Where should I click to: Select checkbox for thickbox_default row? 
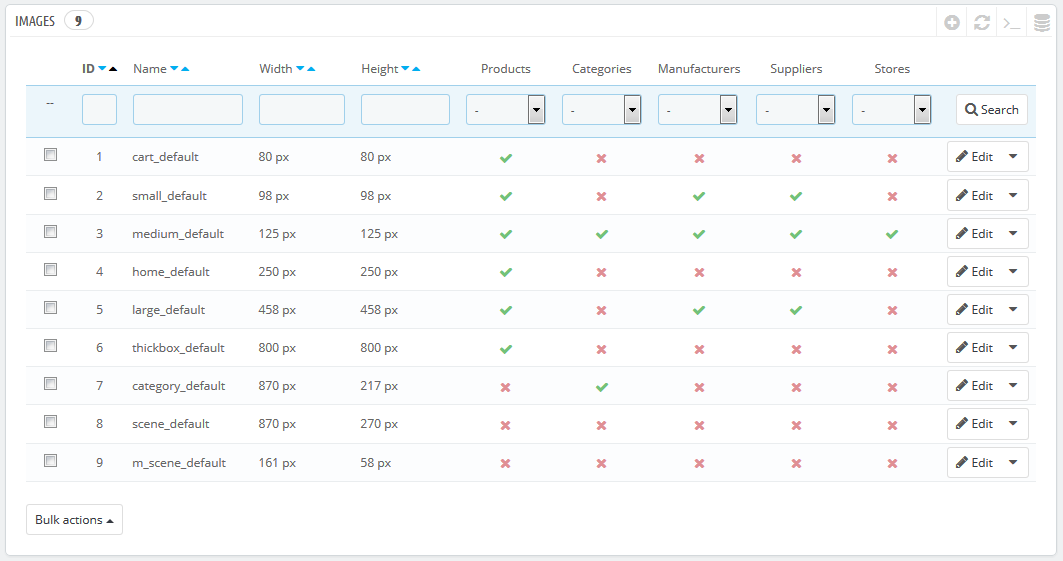(x=50, y=345)
